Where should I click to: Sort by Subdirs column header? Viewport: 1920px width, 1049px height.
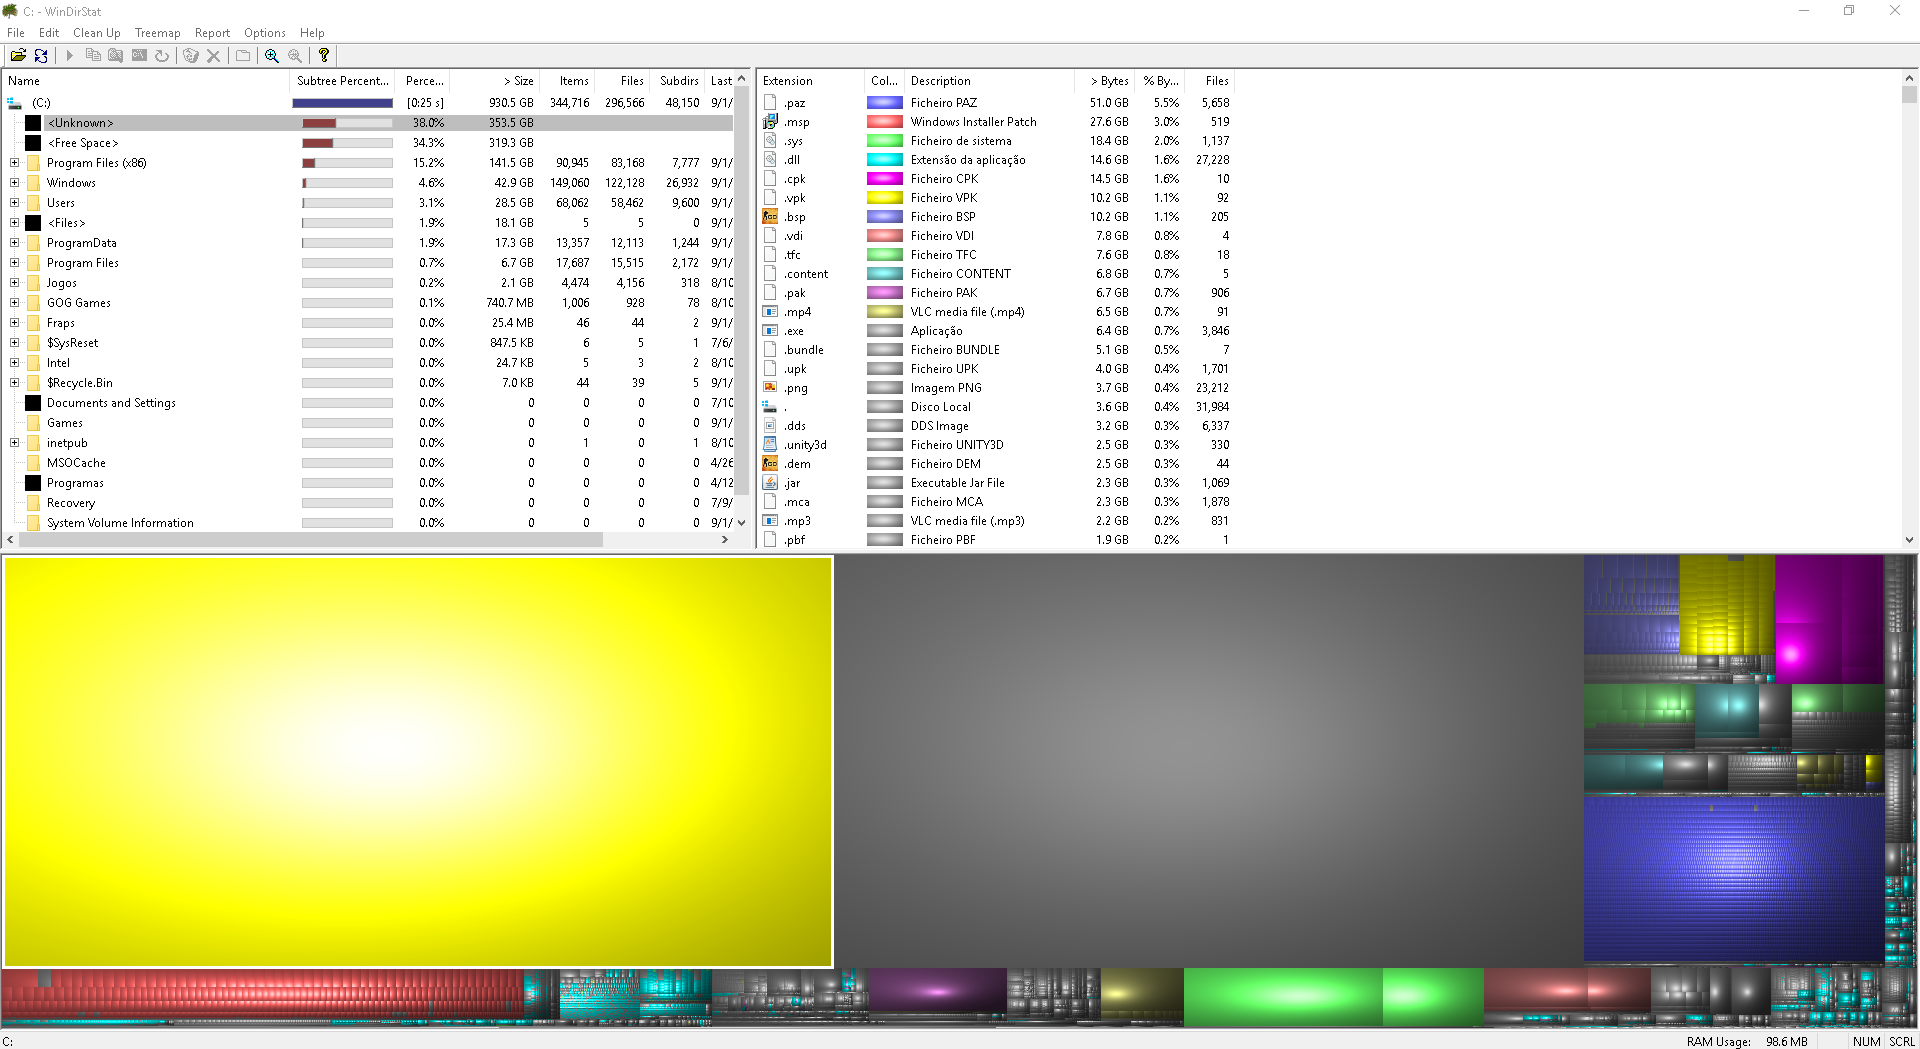(678, 81)
